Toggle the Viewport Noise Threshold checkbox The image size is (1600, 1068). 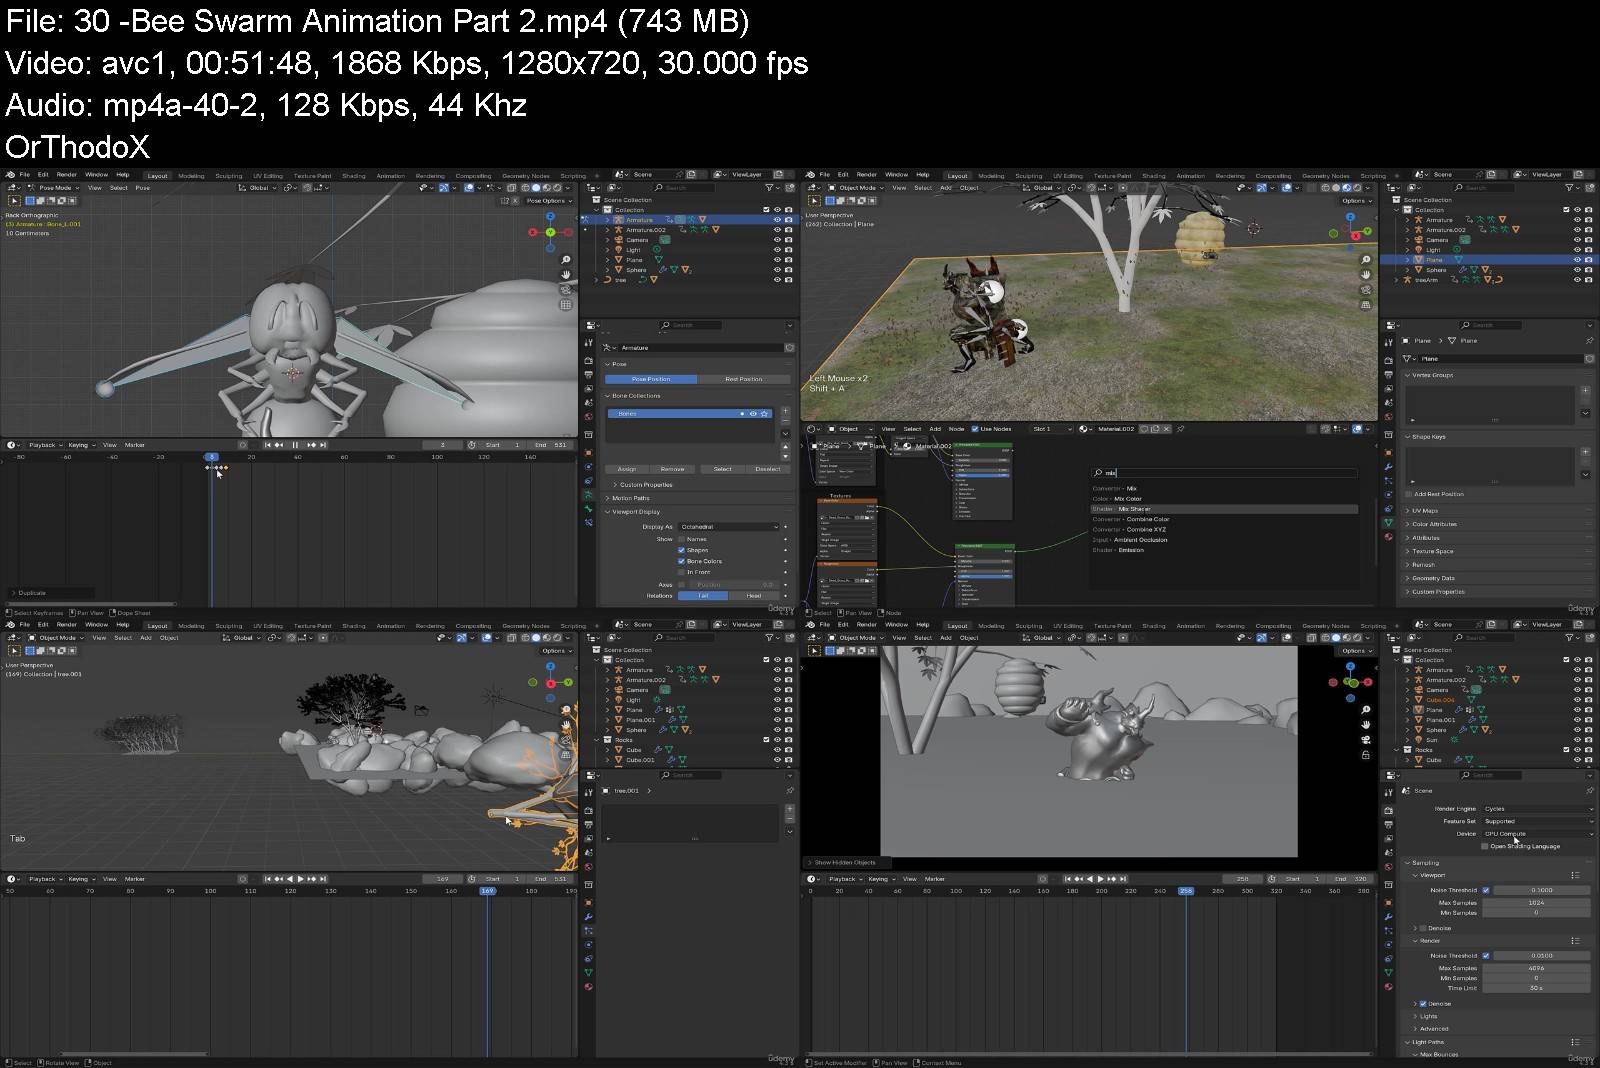pos(1486,890)
